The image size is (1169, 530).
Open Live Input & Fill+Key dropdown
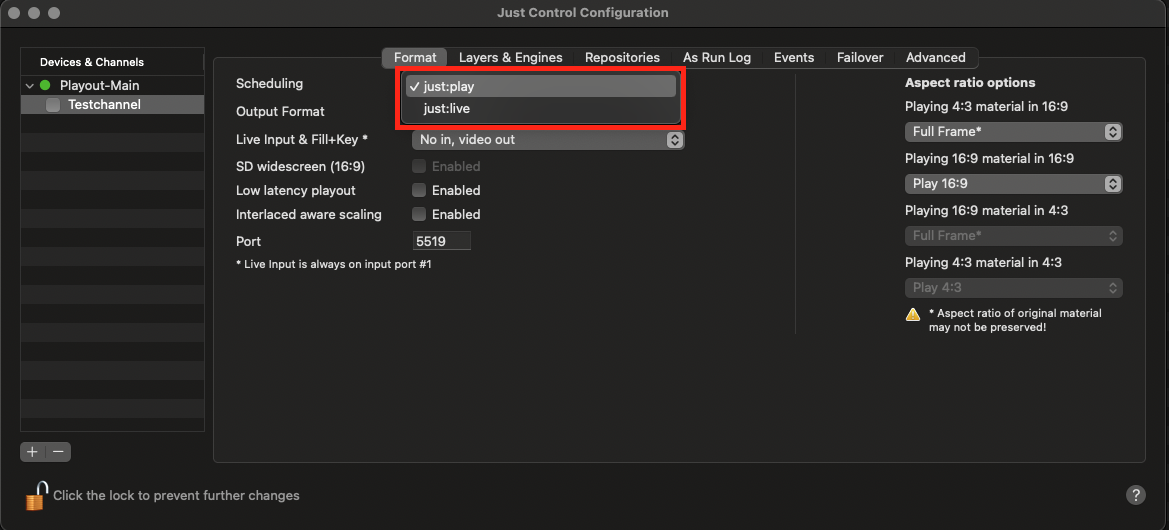click(x=548, y=139)
